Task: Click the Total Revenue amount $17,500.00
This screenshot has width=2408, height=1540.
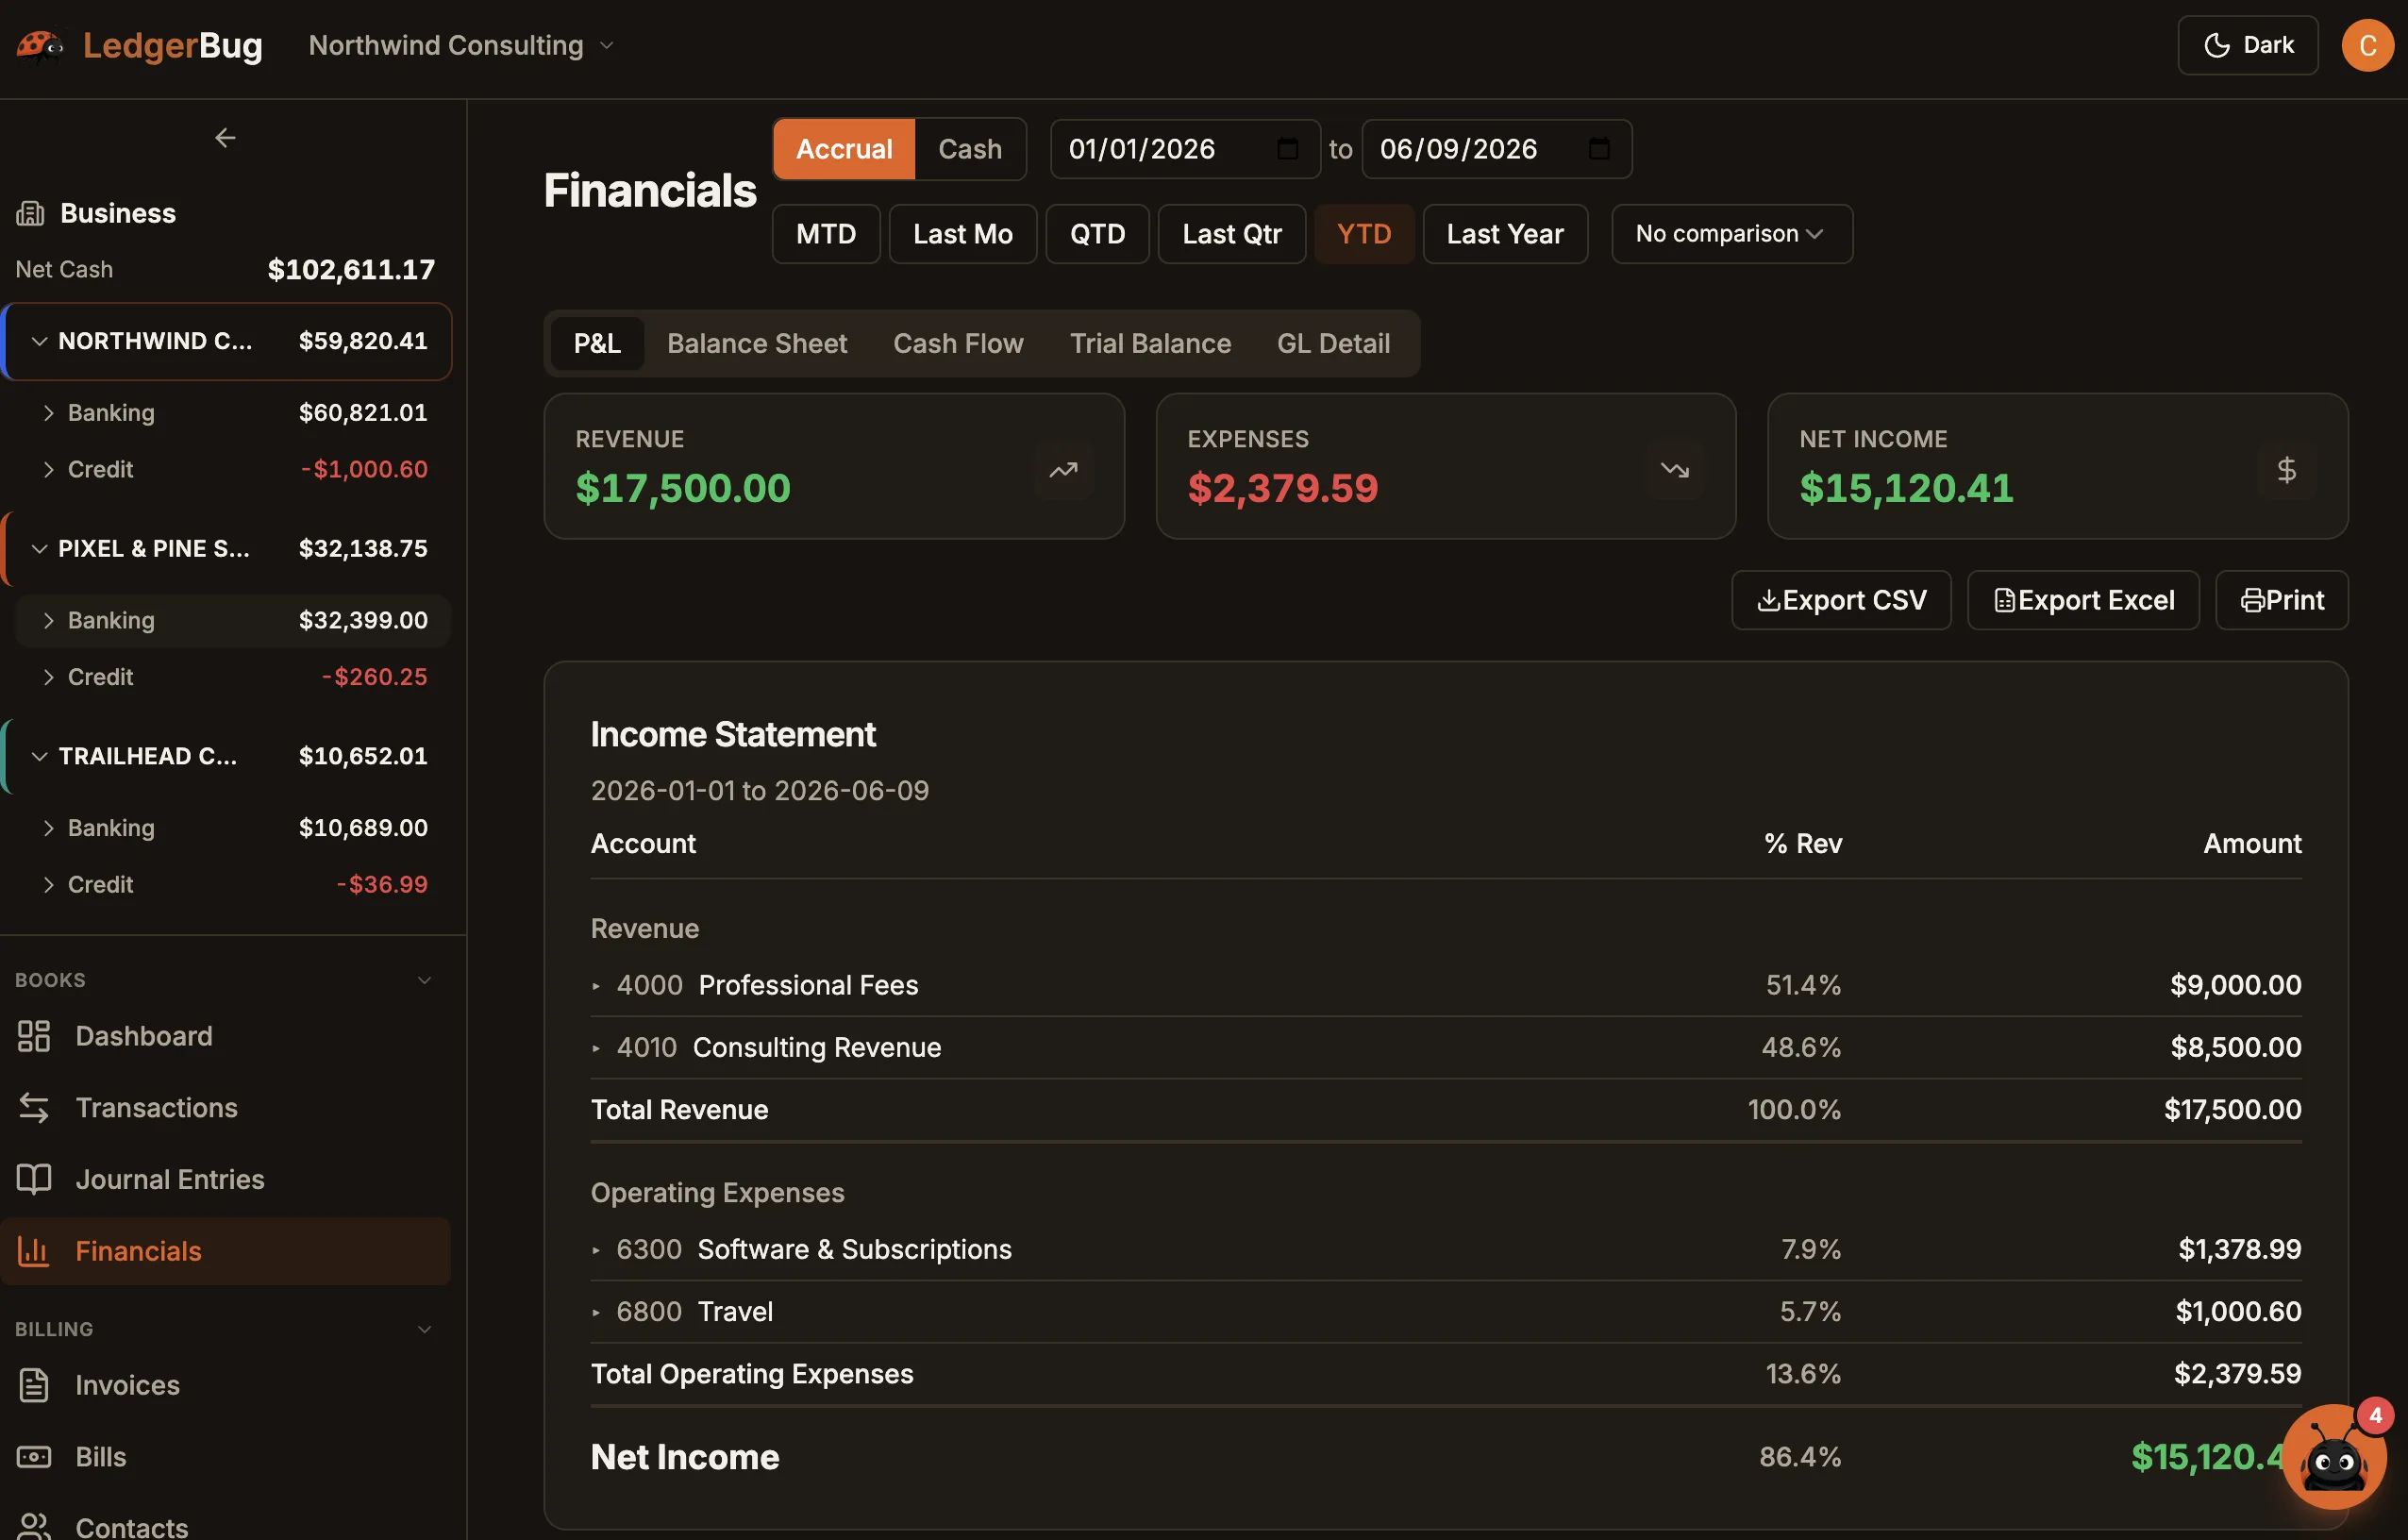Action: [2232, 1110]
